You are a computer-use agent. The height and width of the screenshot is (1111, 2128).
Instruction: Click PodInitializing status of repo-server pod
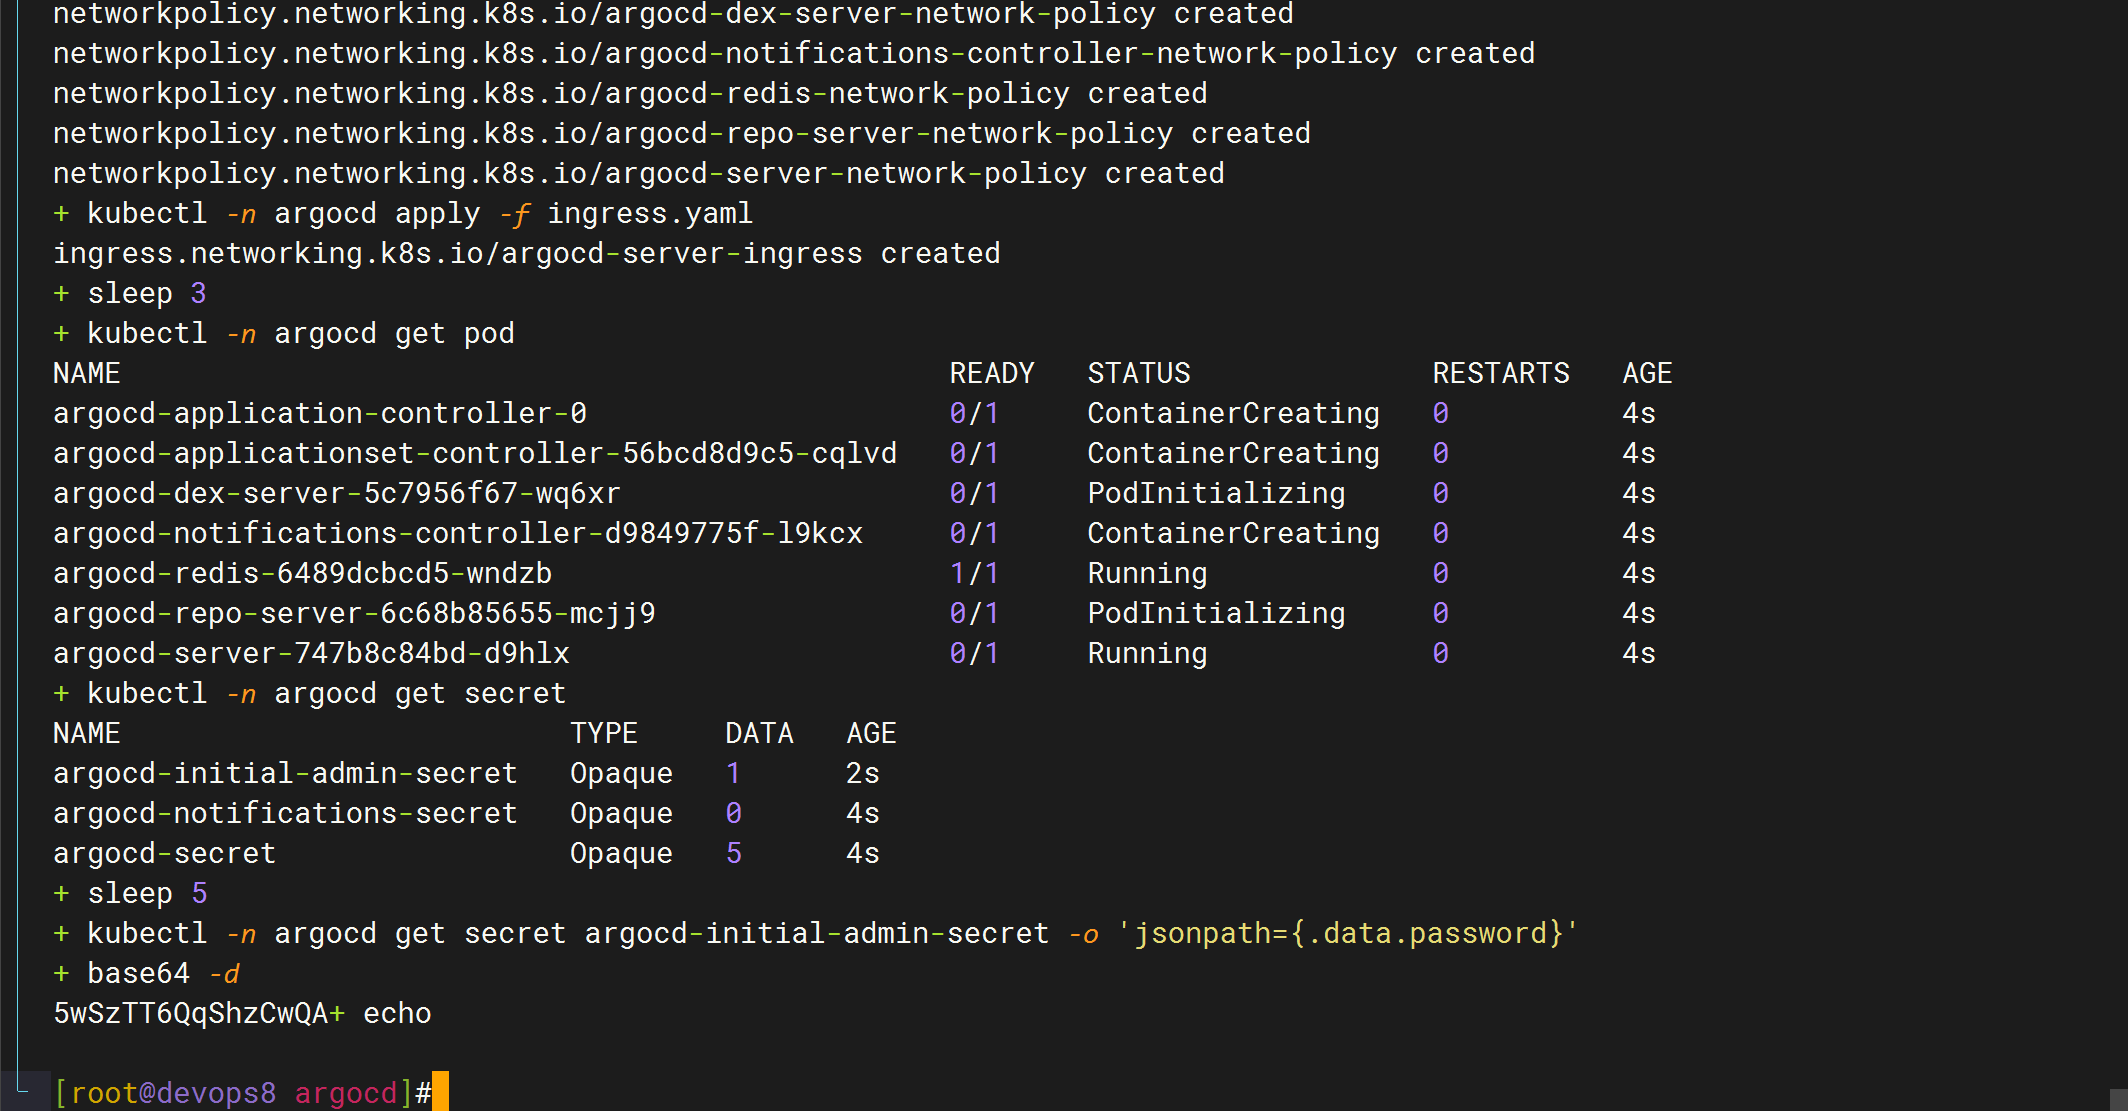click(1216, 613)
